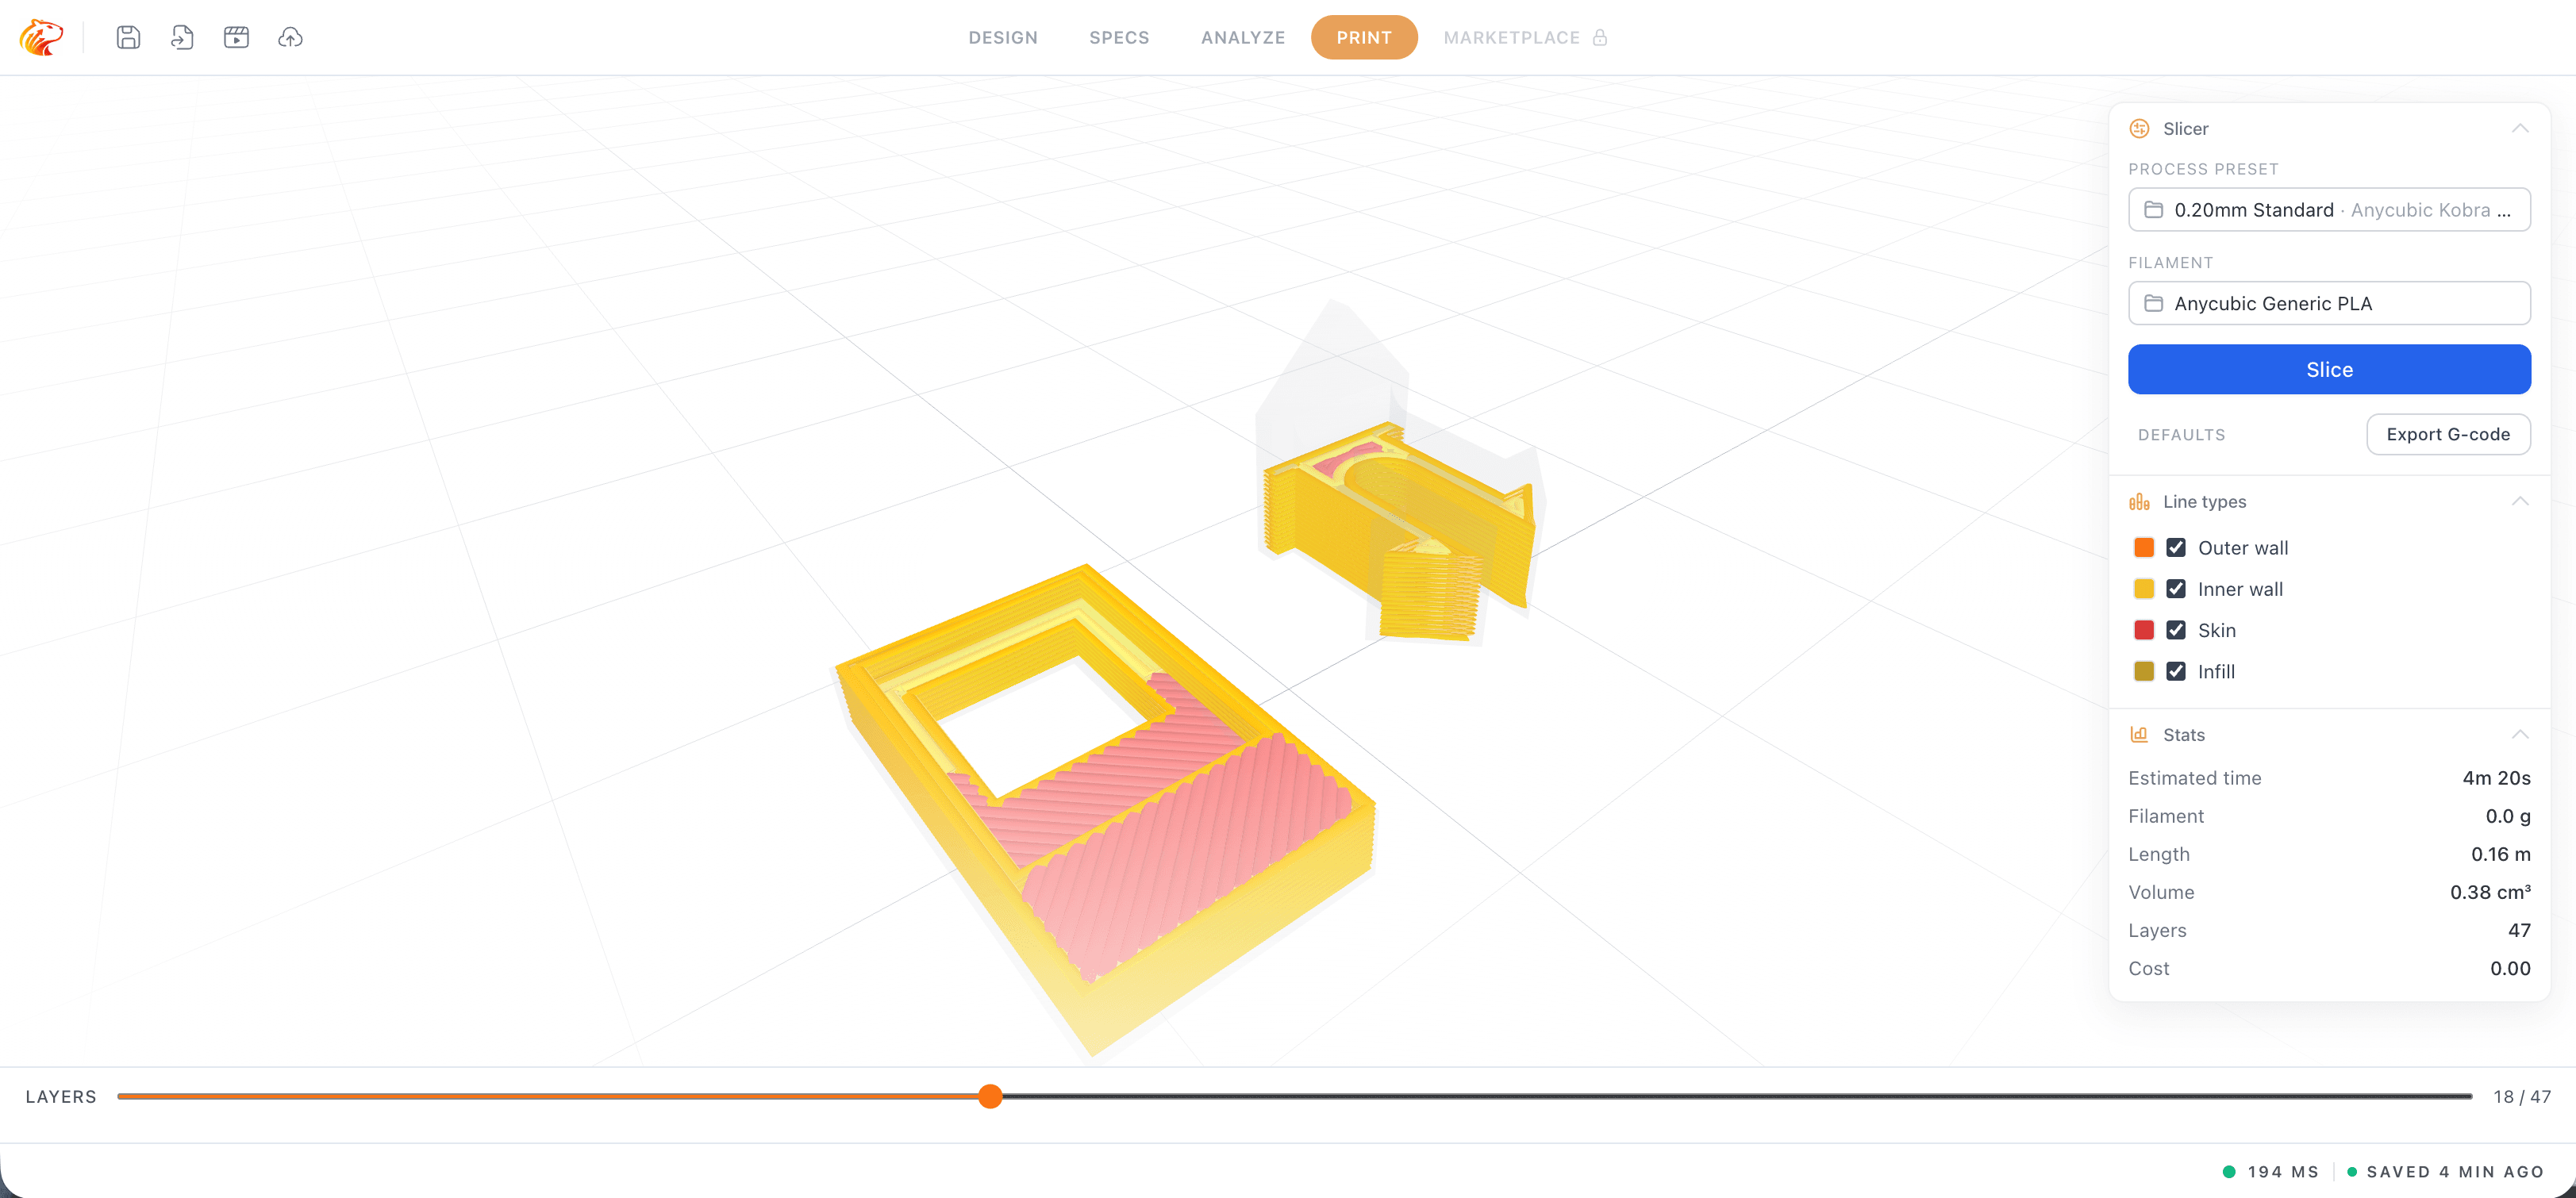Click the Slicer panel icon
2576x1198 pixels.
2139,128
